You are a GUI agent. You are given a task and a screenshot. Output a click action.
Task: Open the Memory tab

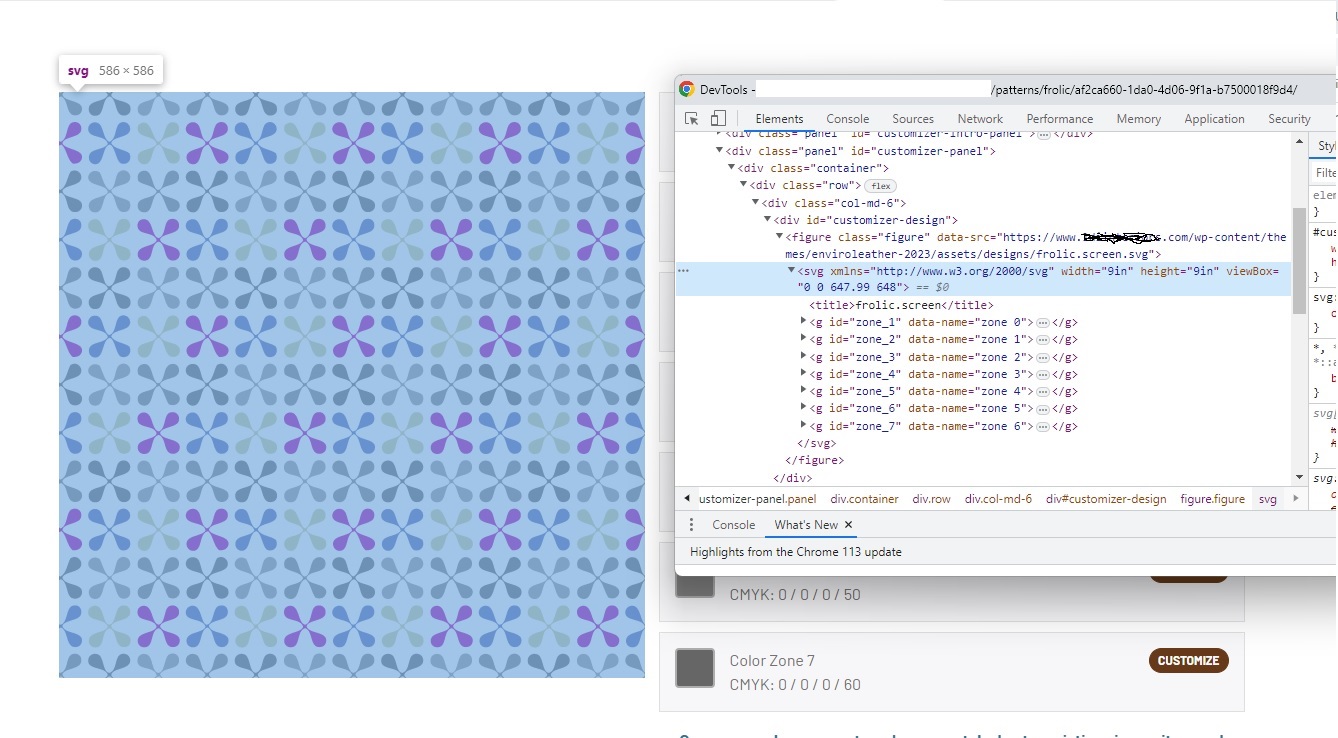coord(1139,119)
